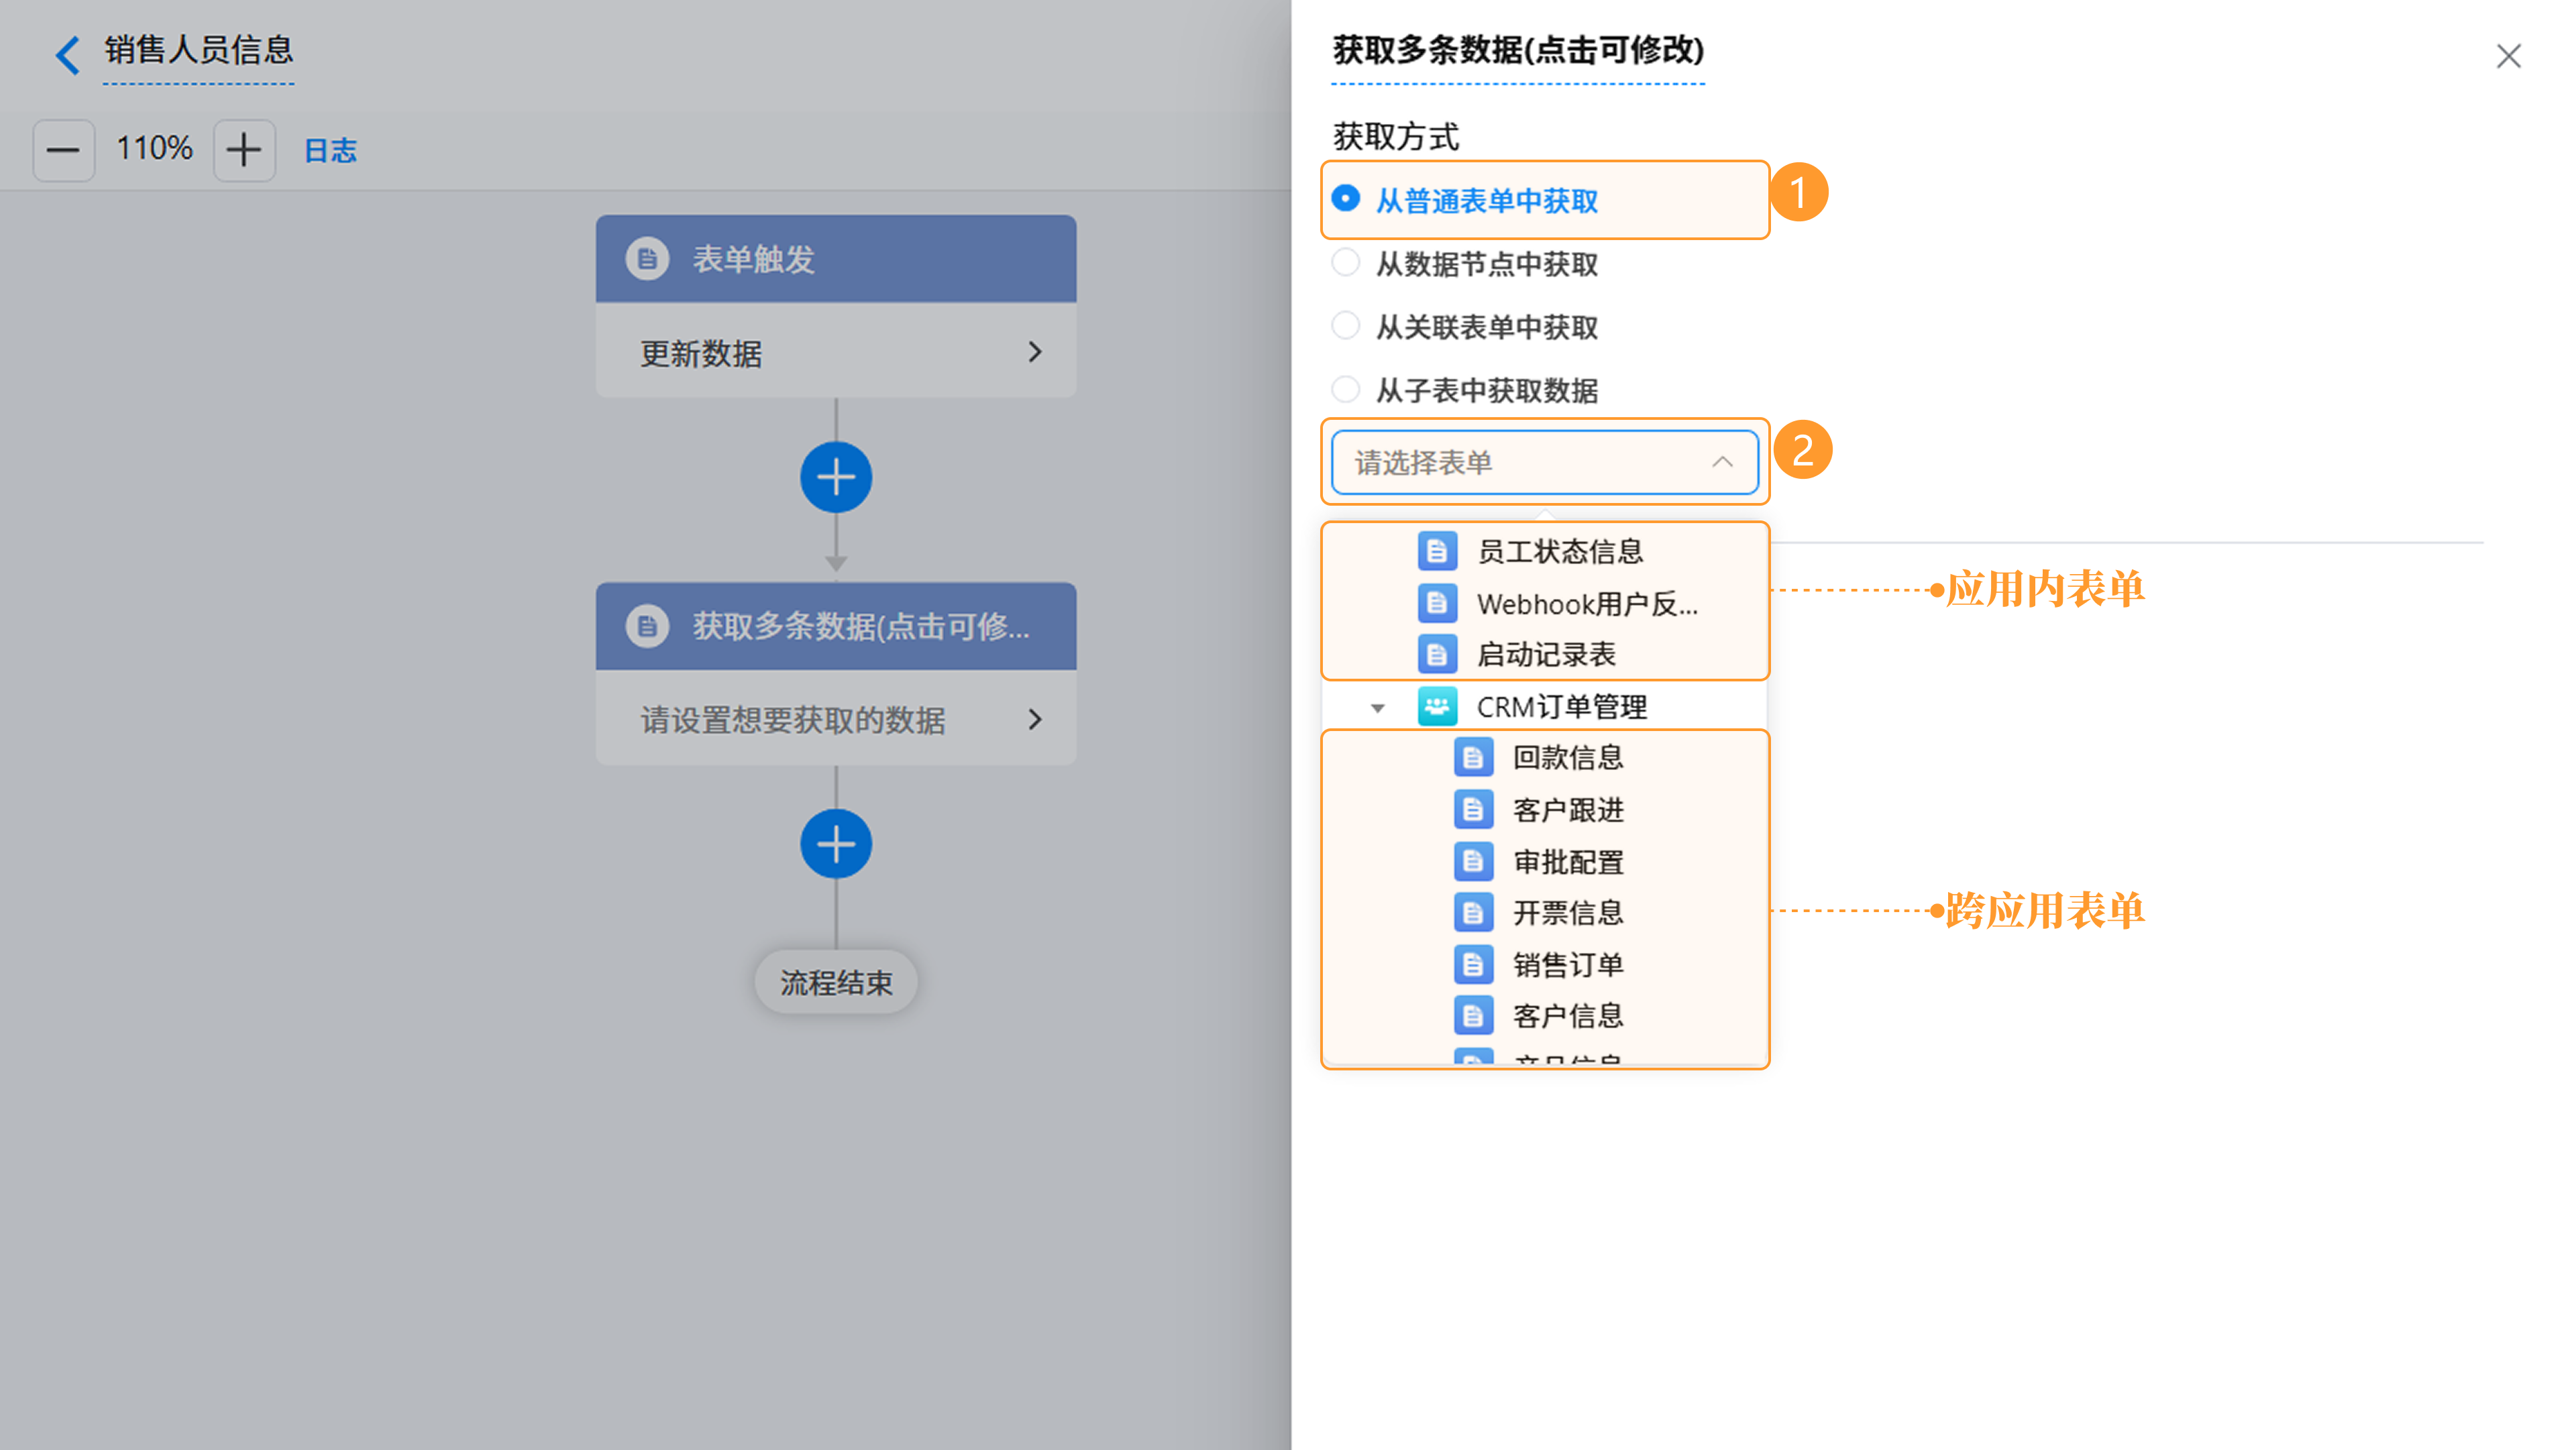Click the Webhook form document icon
Image resolution: width=2576 pixels, height=1450 pixels.
(1437, 603)
